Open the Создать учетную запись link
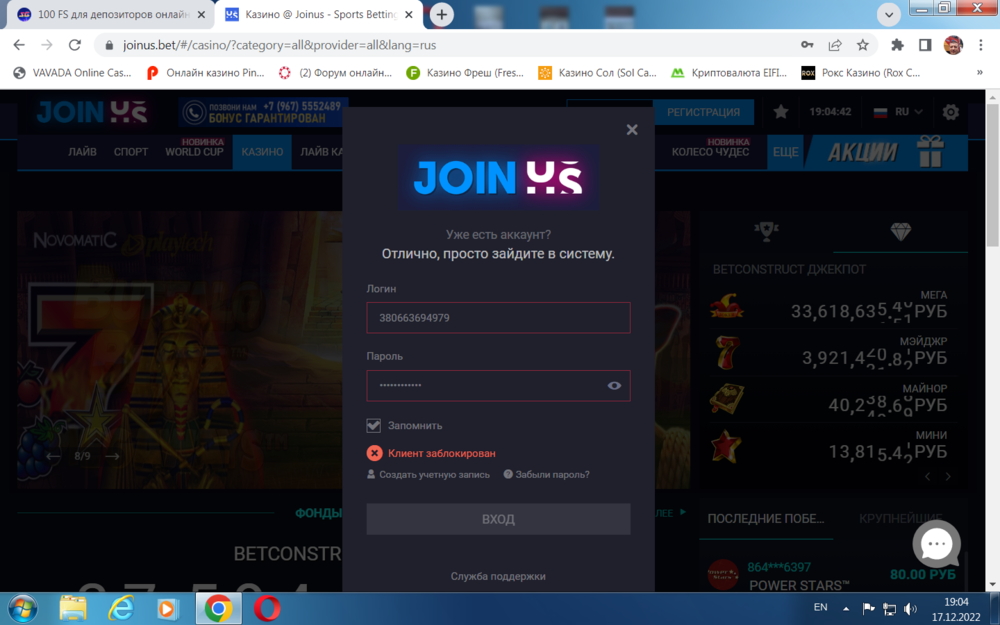 click(429, 474)
